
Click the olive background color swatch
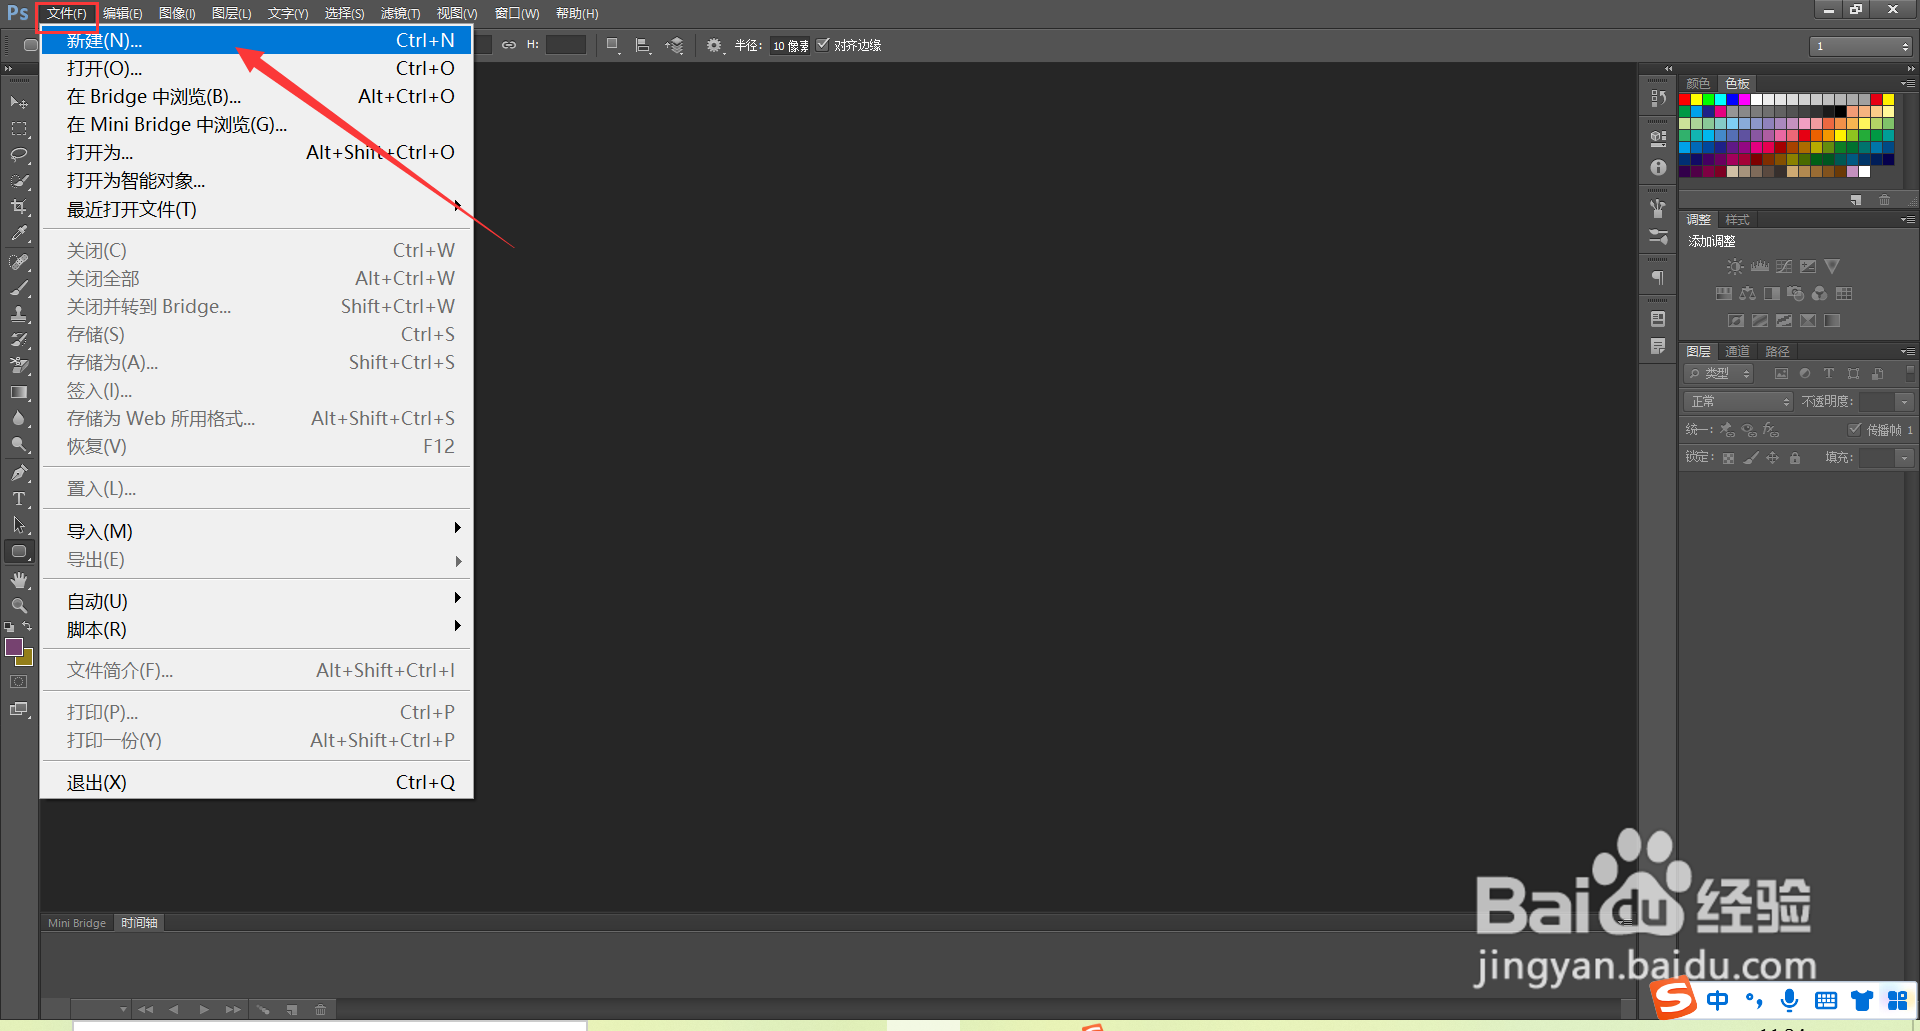pos(27,659)
